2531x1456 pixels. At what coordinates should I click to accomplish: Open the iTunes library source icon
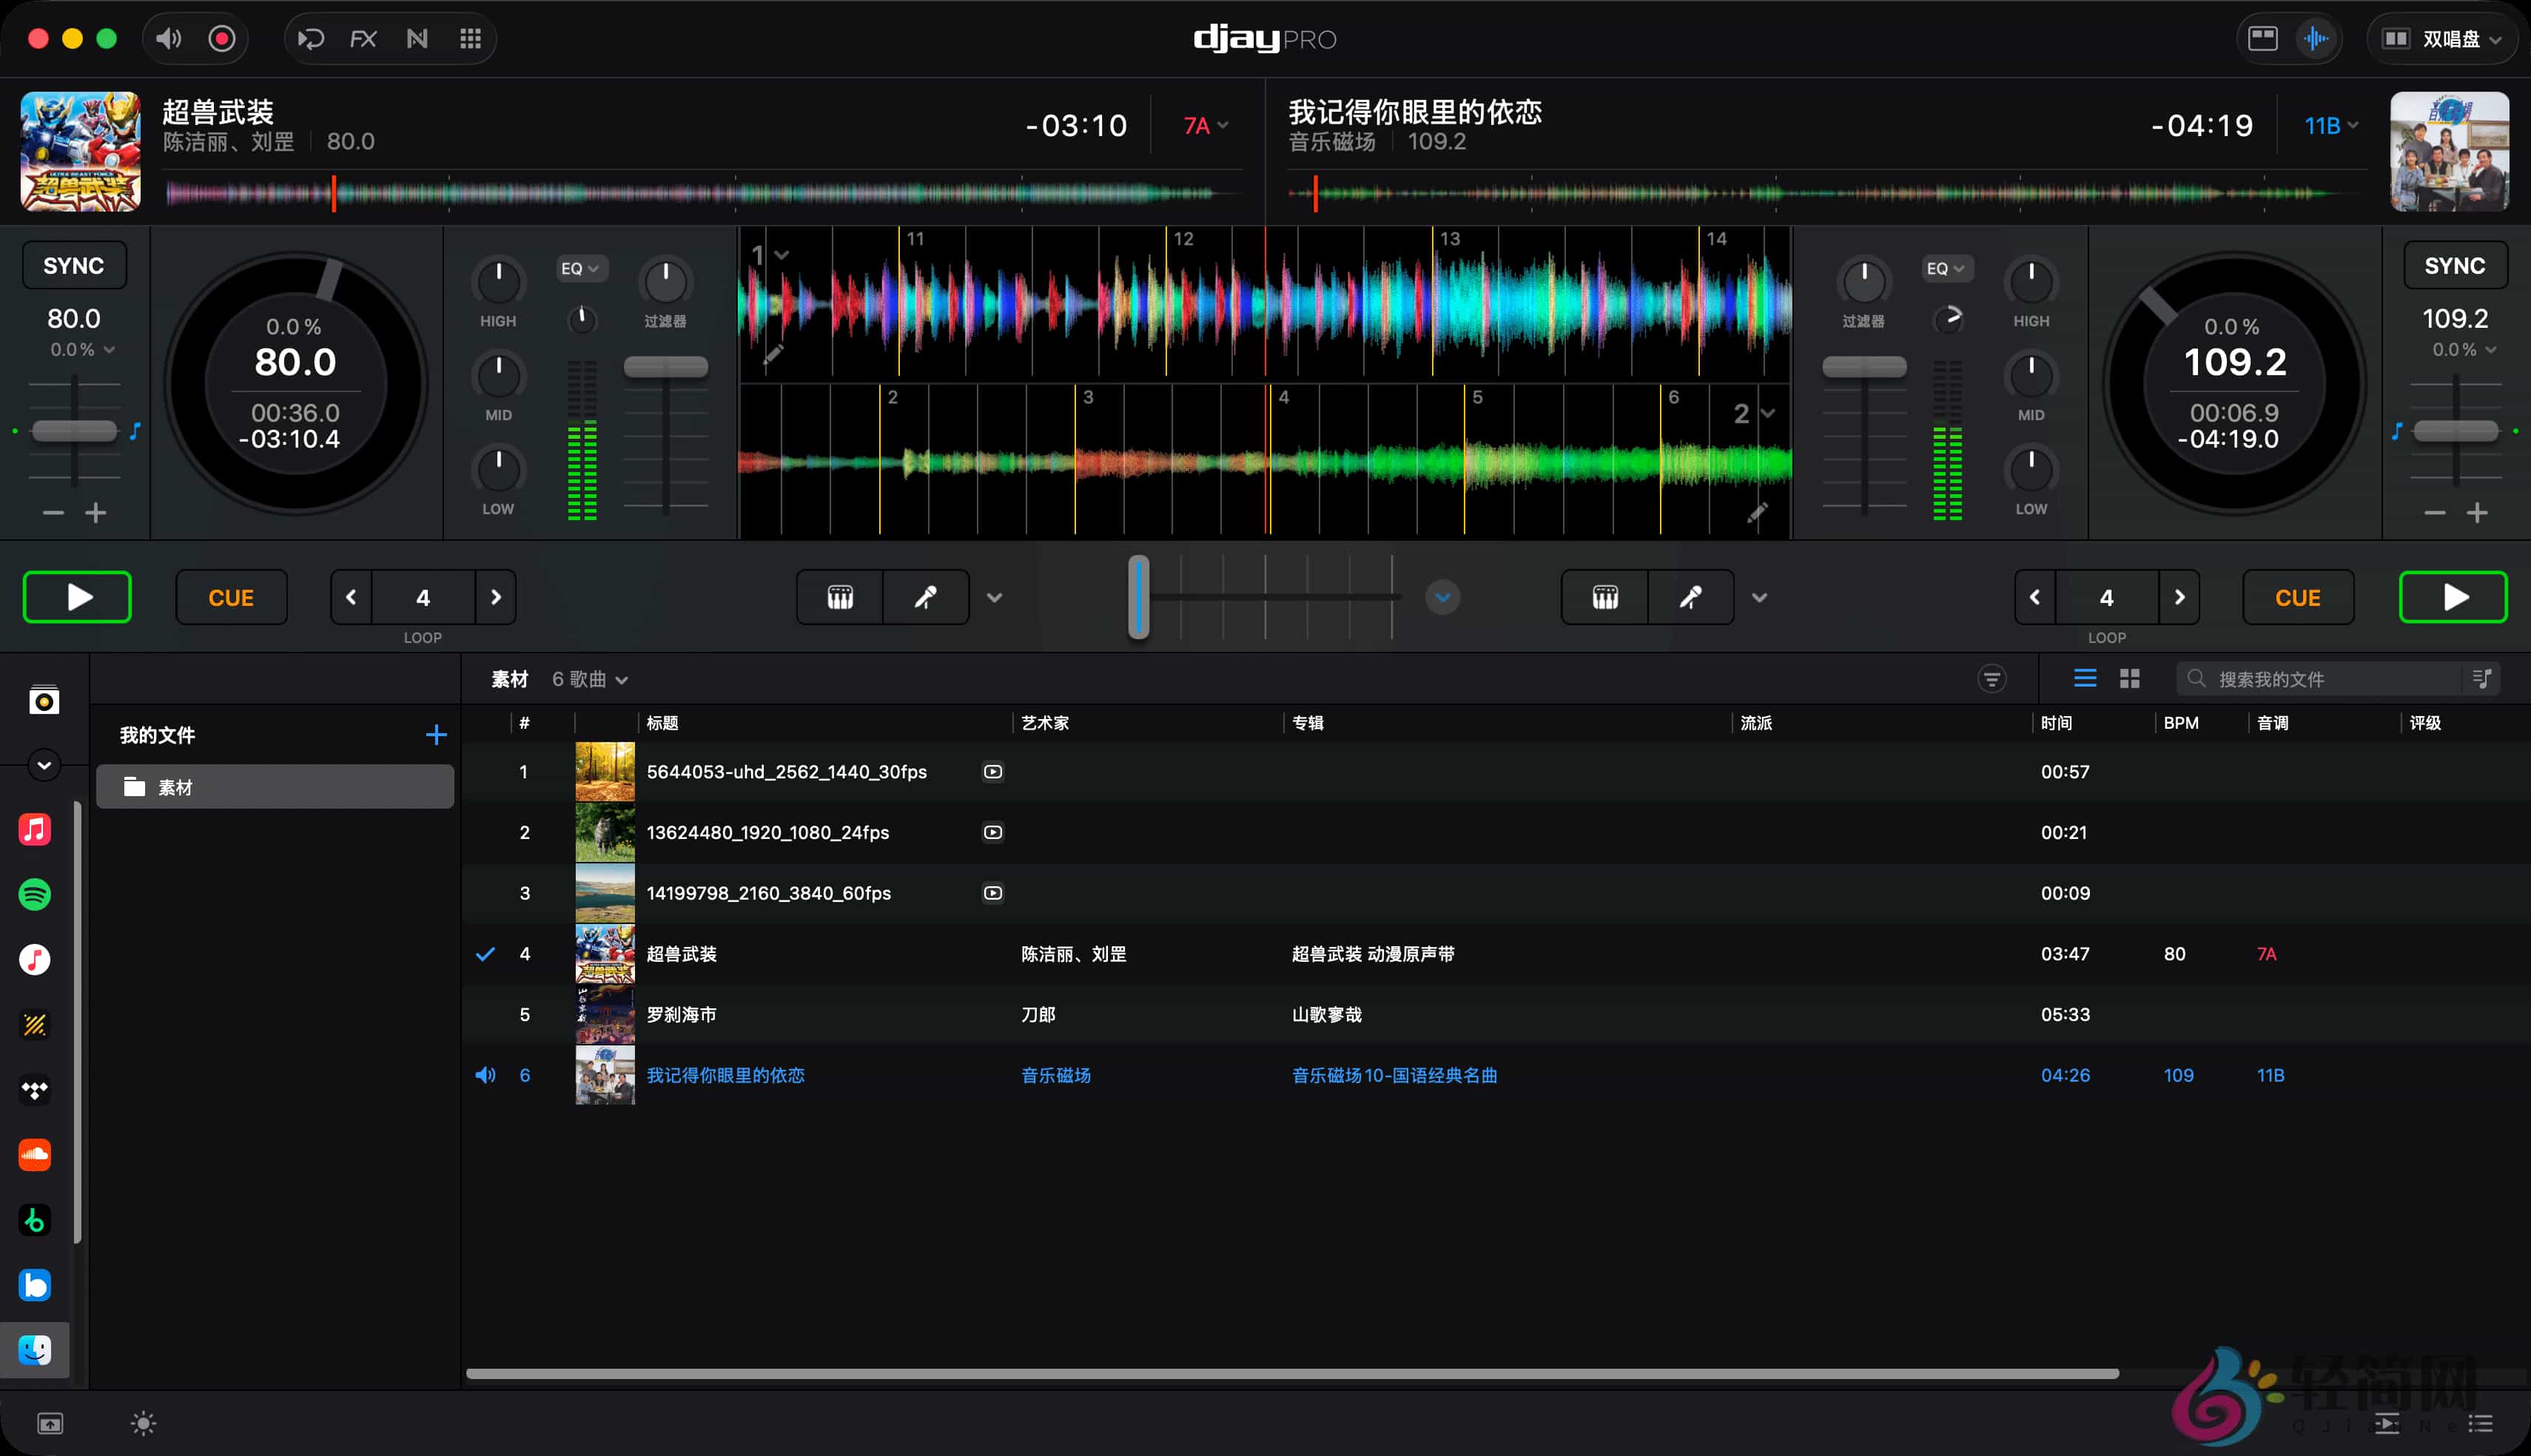click(35, 959)
